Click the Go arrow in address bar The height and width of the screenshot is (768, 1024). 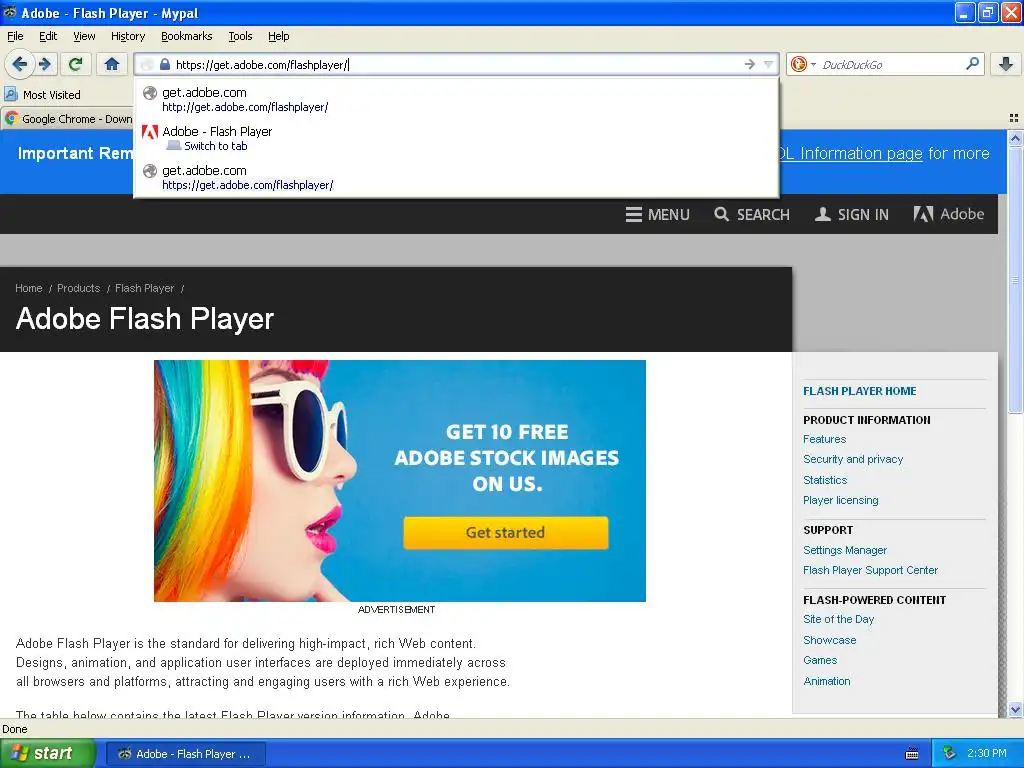point(749,64)
